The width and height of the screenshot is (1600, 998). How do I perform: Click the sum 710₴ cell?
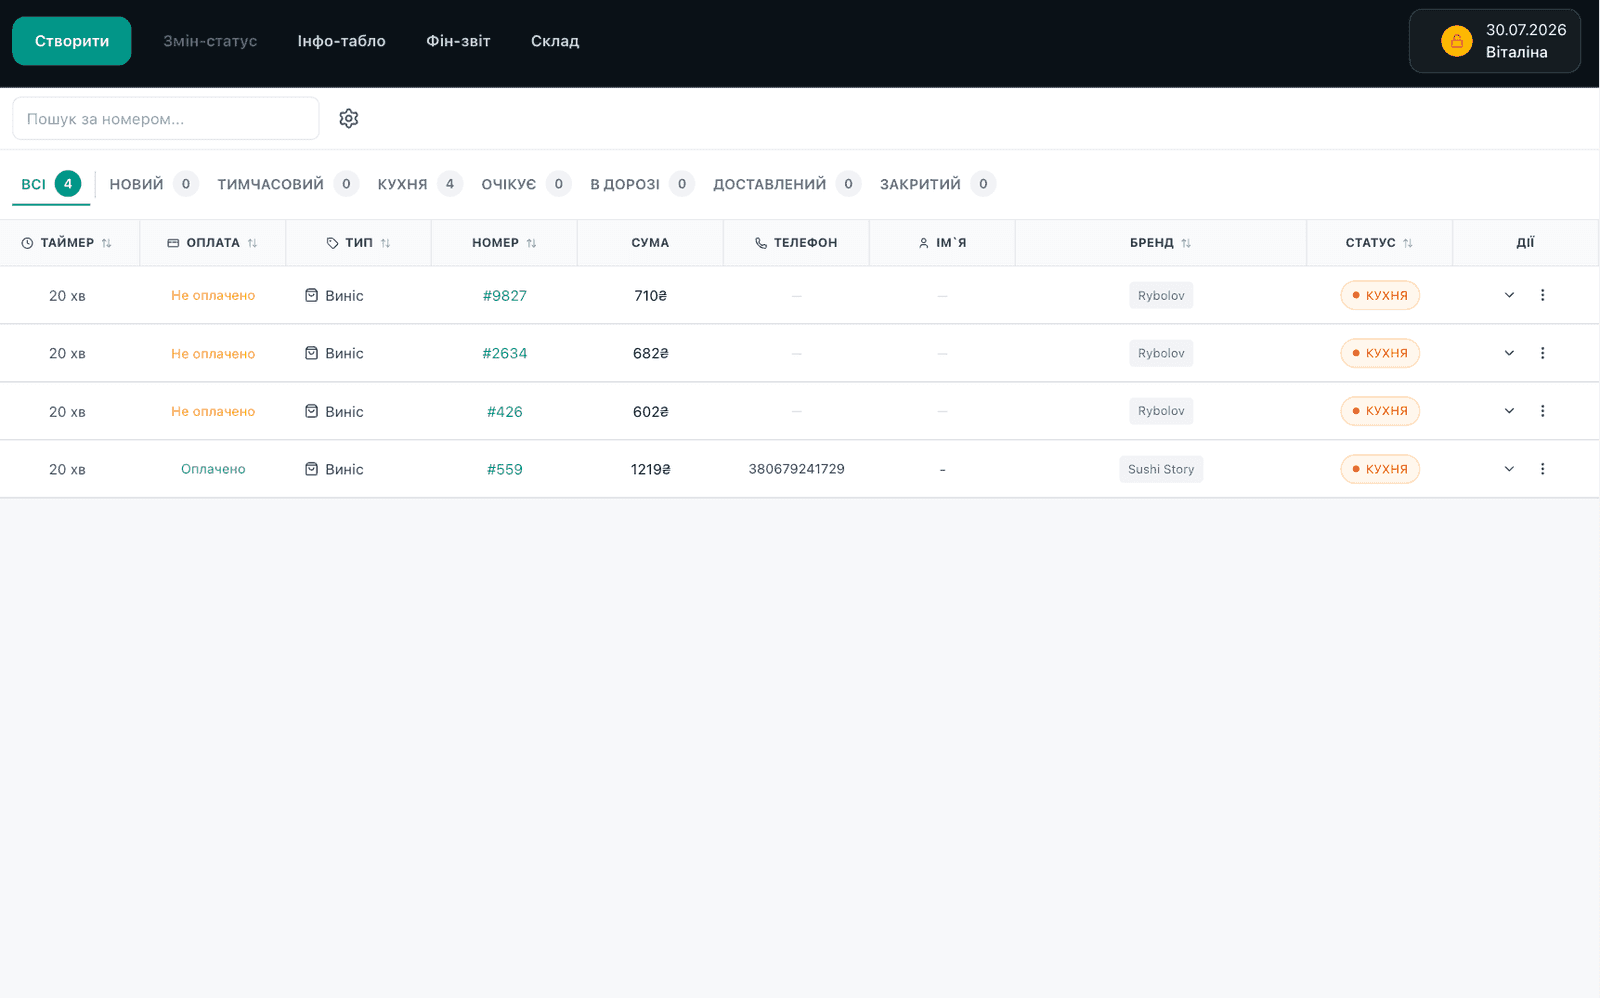click(x=650, y=295)
